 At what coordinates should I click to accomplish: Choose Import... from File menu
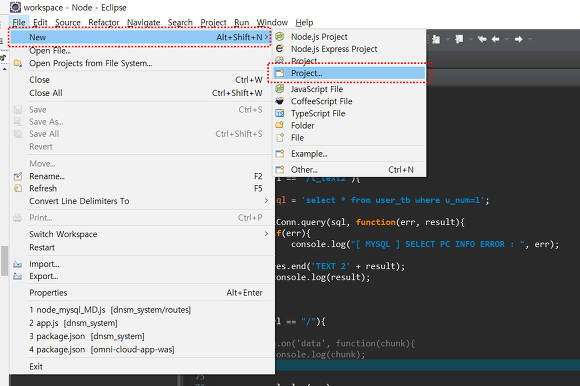tap(141, 264)
